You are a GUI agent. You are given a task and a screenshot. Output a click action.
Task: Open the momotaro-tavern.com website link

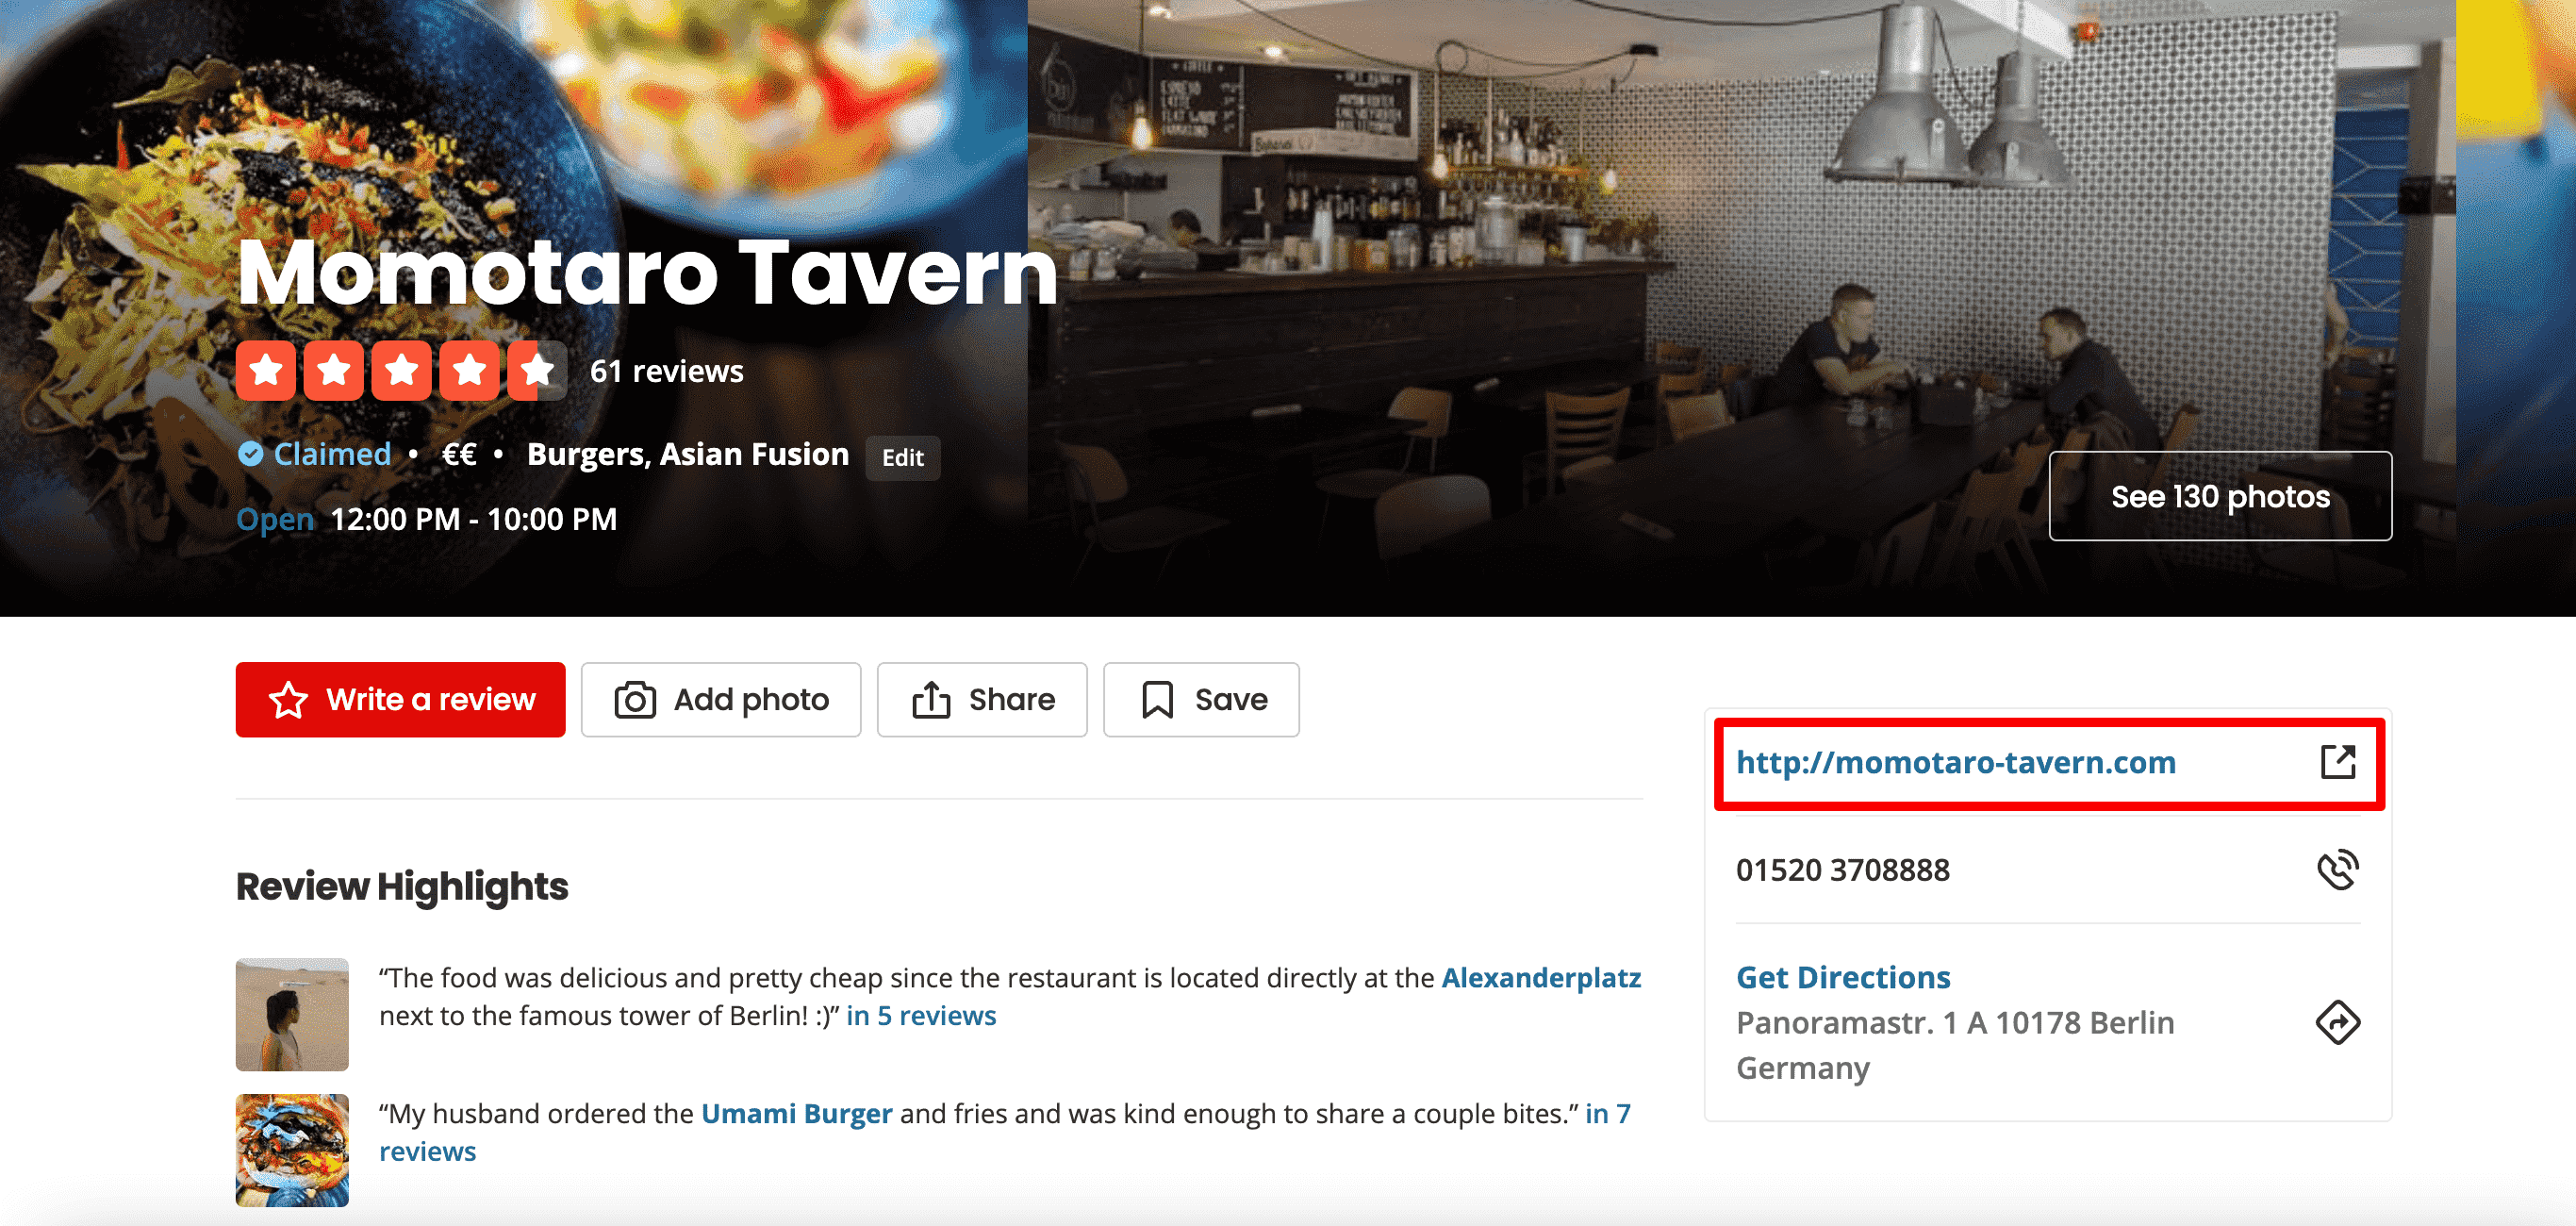pyautogui.click(x=1955, y=762)
